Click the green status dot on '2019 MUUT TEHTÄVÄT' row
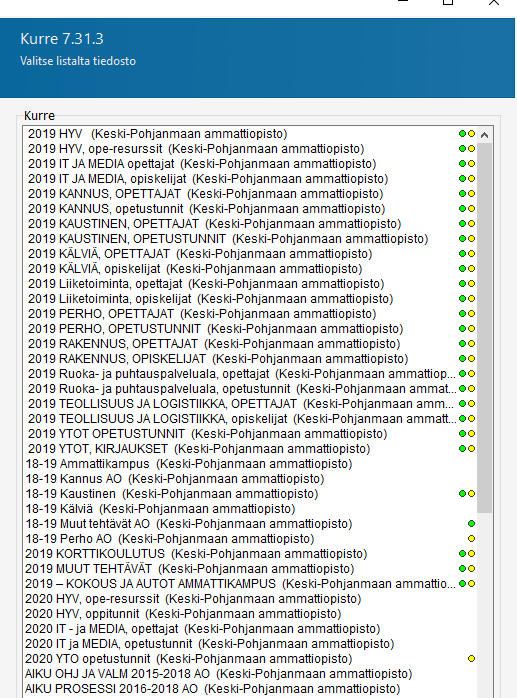The width and height of the screenshot is (517, 698). [x=462, y=568]
